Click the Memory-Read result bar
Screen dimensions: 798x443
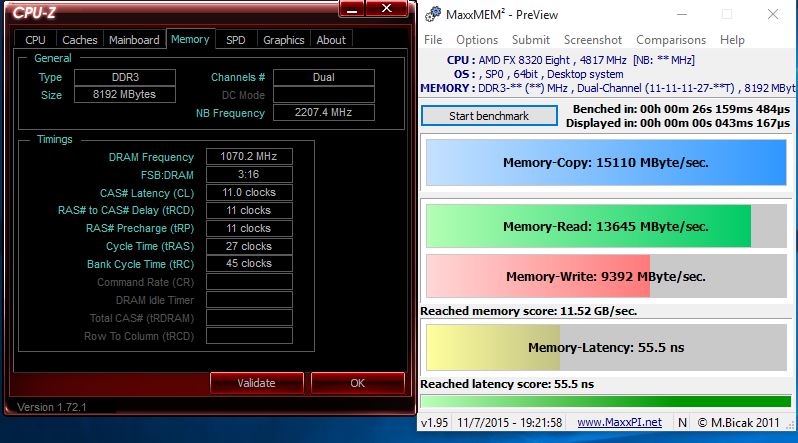pyautogui.click(x=606, y=226)
